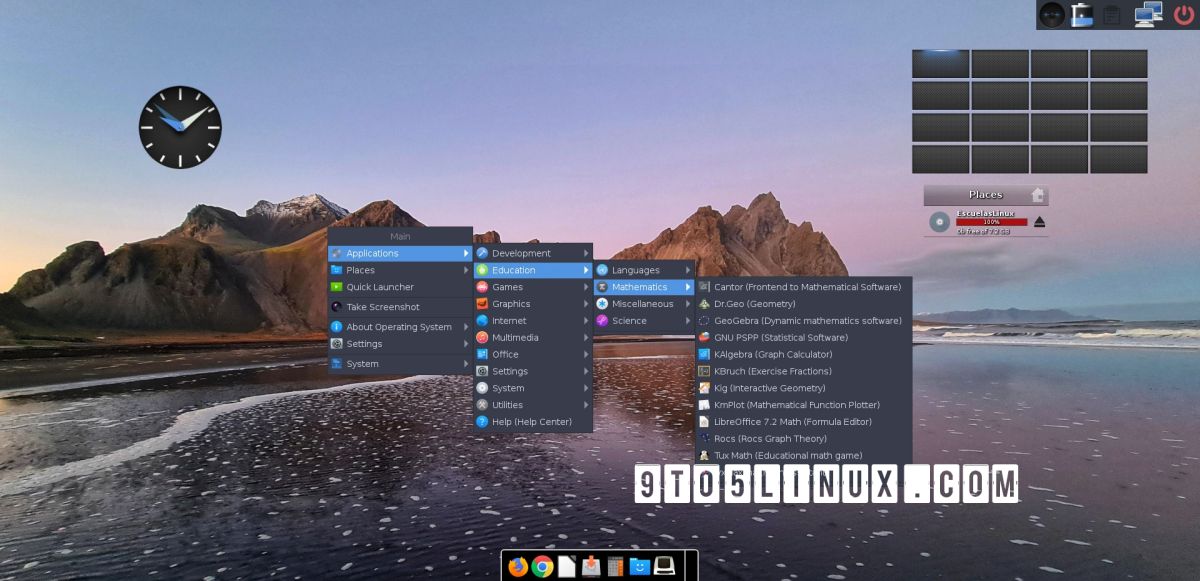
Task: Expand the Multimedia submenu arrow
Action: click(x=586, y=337)
